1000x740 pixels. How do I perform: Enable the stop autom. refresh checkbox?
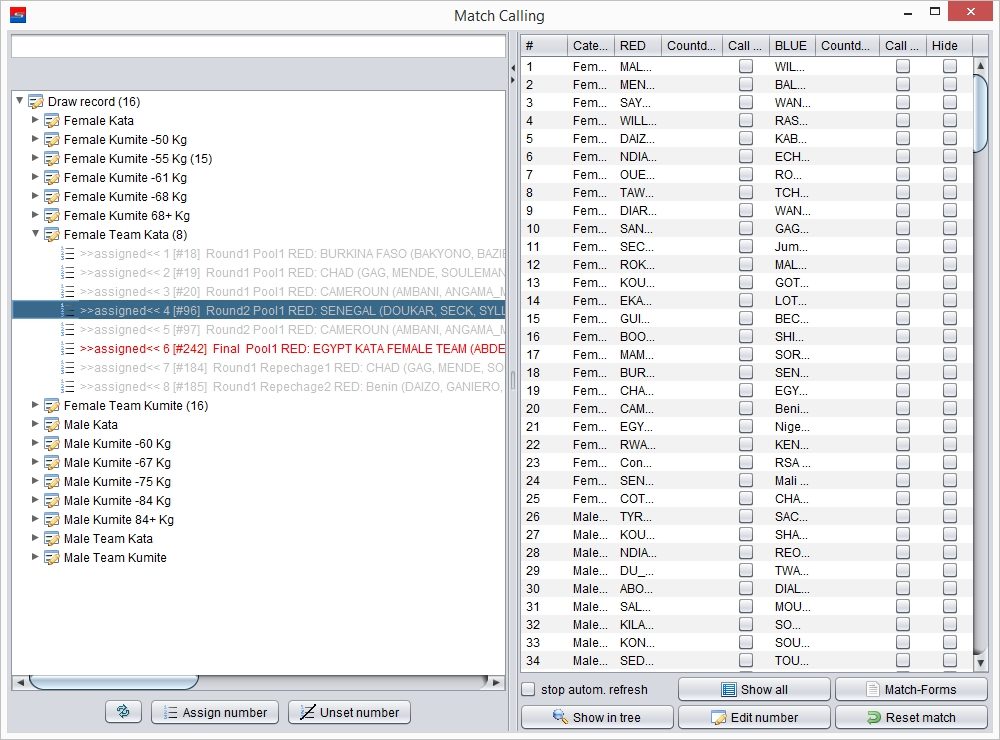click(x=528, y=689)
